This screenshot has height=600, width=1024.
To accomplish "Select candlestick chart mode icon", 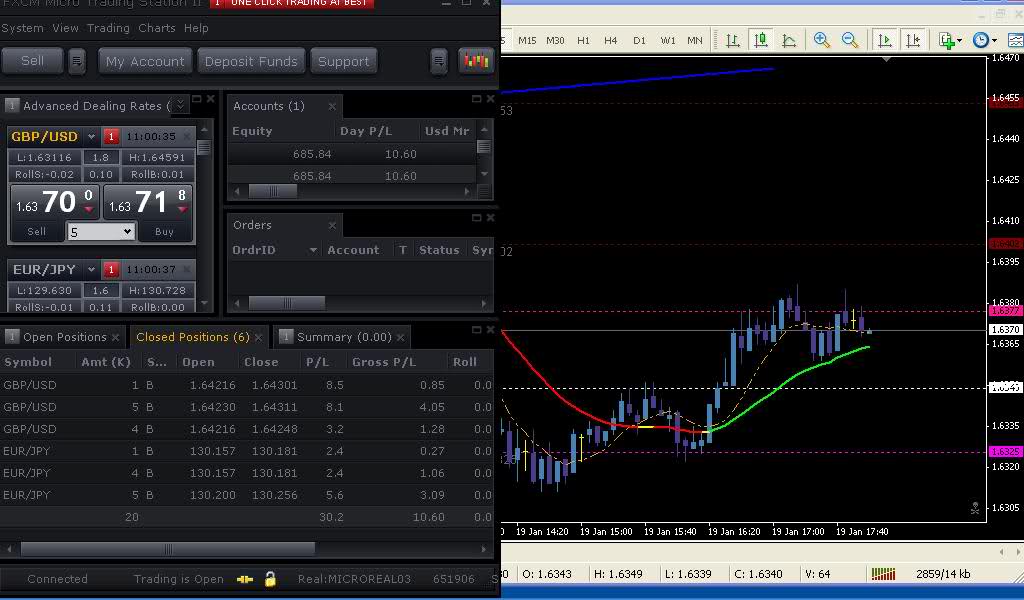I will [x=761, y=40].
